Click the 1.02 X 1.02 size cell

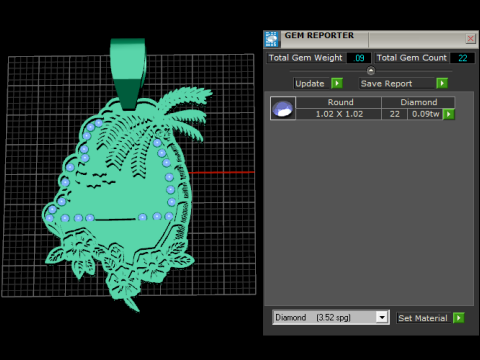[339, 114]
